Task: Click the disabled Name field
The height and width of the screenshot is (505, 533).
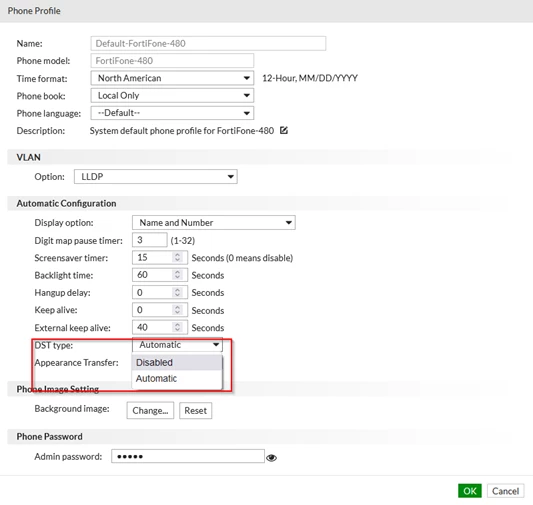Action: point(208,43)
